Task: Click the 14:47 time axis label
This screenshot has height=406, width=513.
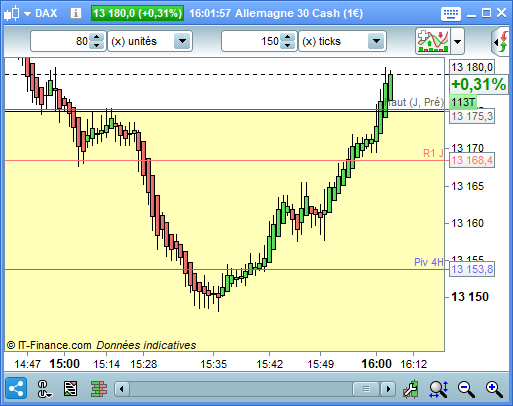Action: pos(27,364)
